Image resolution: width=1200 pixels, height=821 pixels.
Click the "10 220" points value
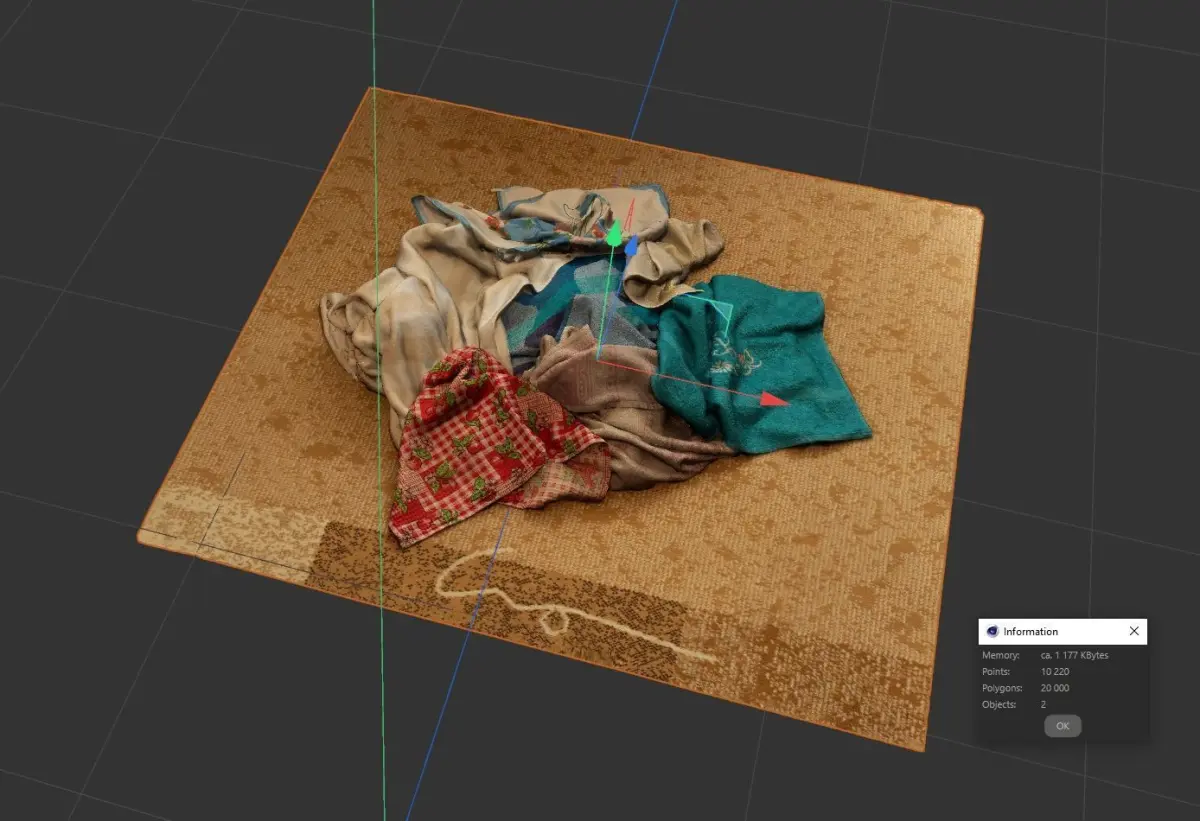[1054, 672]
